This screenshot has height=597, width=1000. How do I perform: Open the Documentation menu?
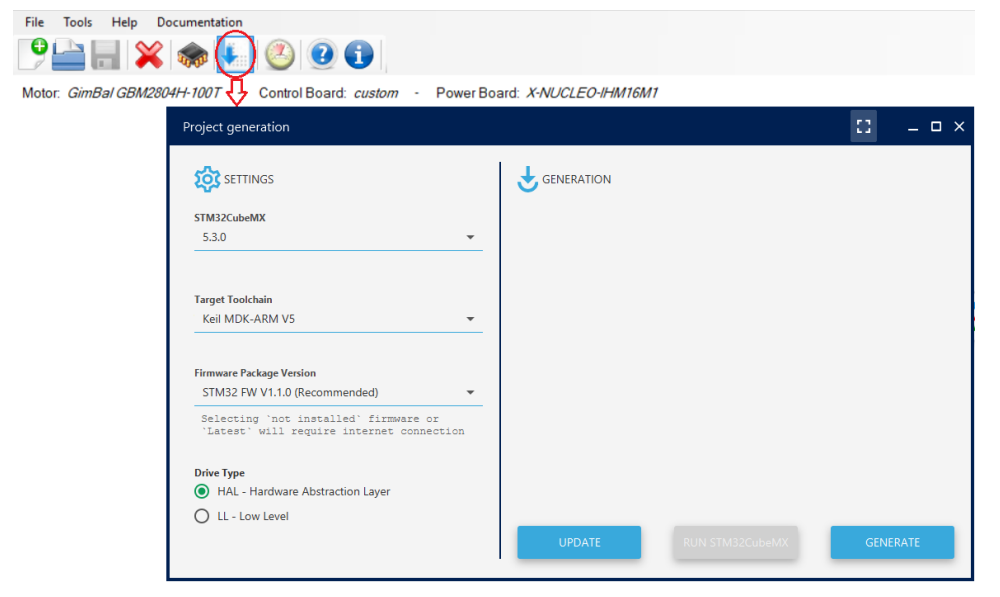[x=200, y=22]
